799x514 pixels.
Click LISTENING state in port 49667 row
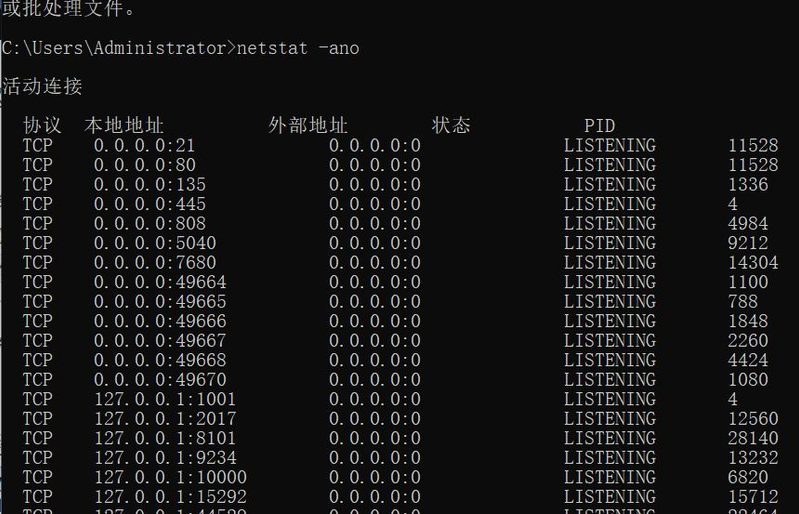609,340
